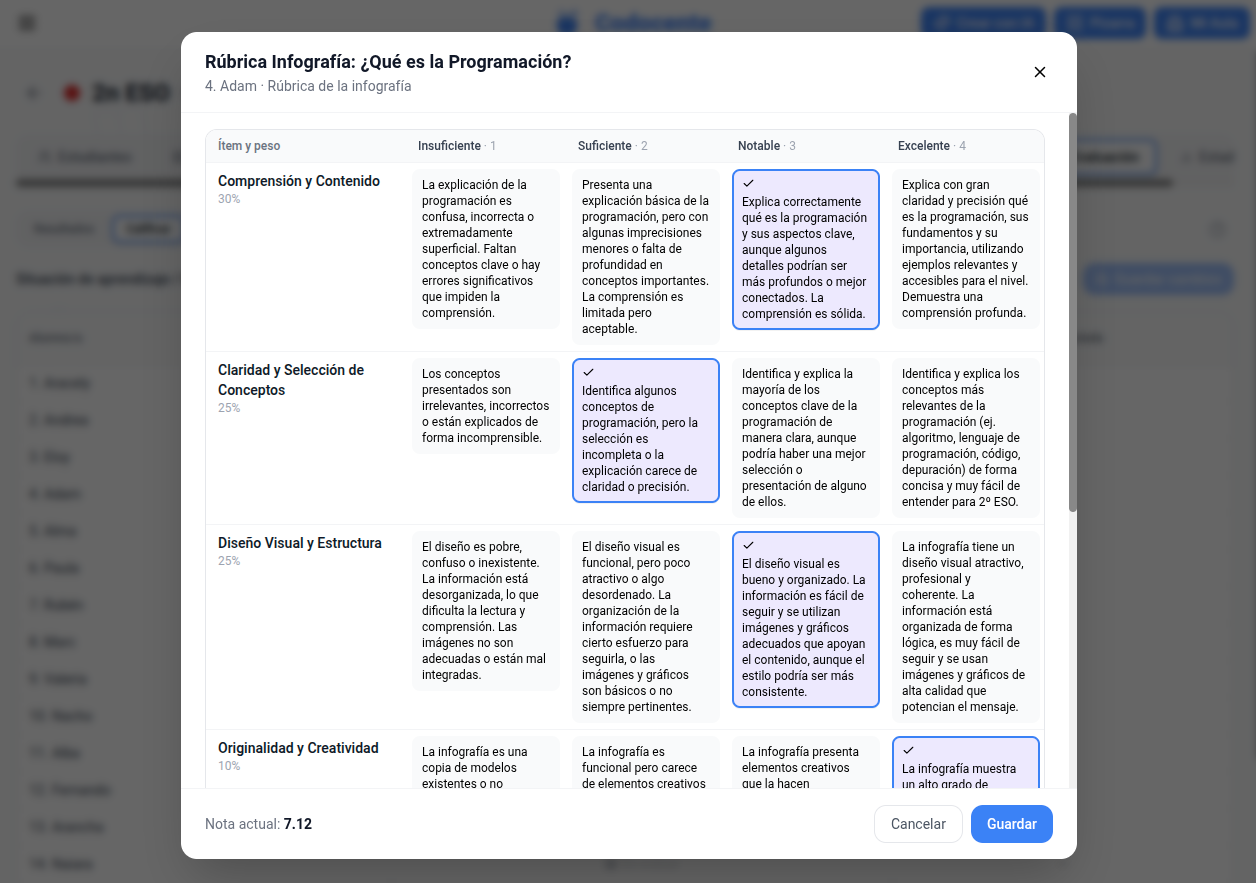This screenshot has height=883, width=1256.
Task: Click the 'Originalidad y Creatividad' row title
Action: tap(298, 748)
